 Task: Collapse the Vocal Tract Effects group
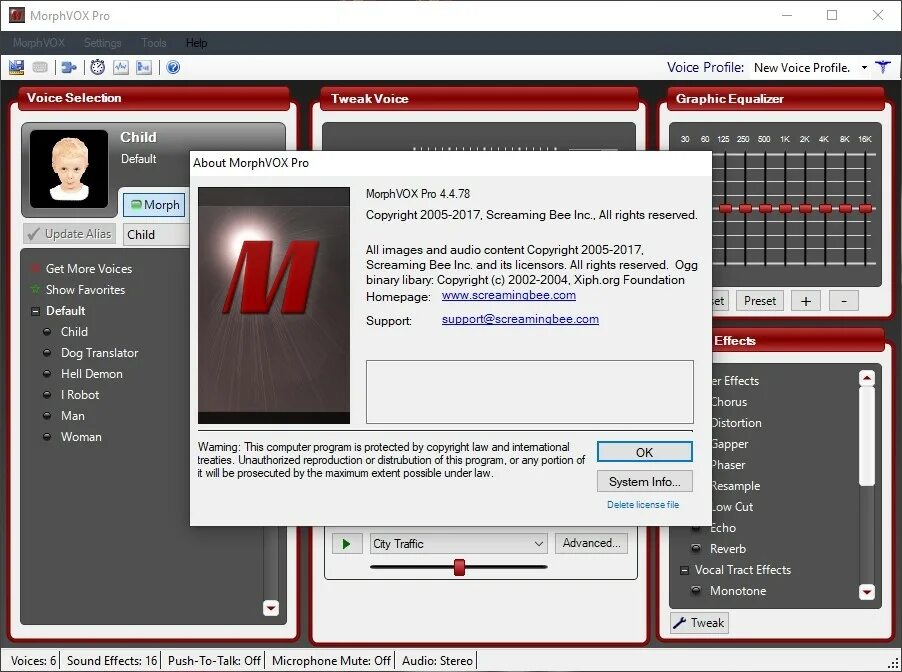point(684,570)
